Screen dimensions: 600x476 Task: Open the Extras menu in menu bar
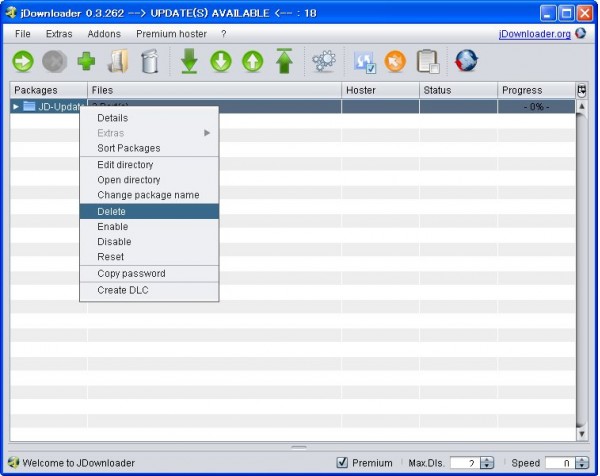tap(59, 34)
